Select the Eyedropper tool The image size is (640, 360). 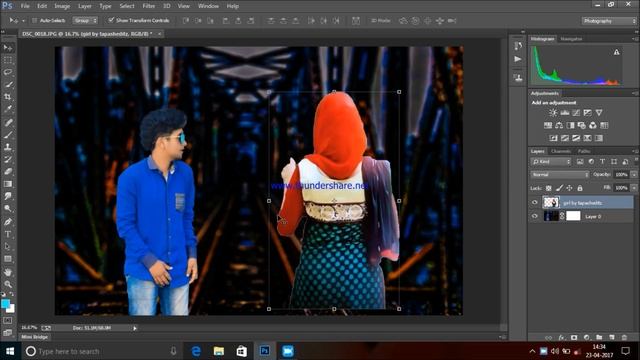click(x=8, y=109)
